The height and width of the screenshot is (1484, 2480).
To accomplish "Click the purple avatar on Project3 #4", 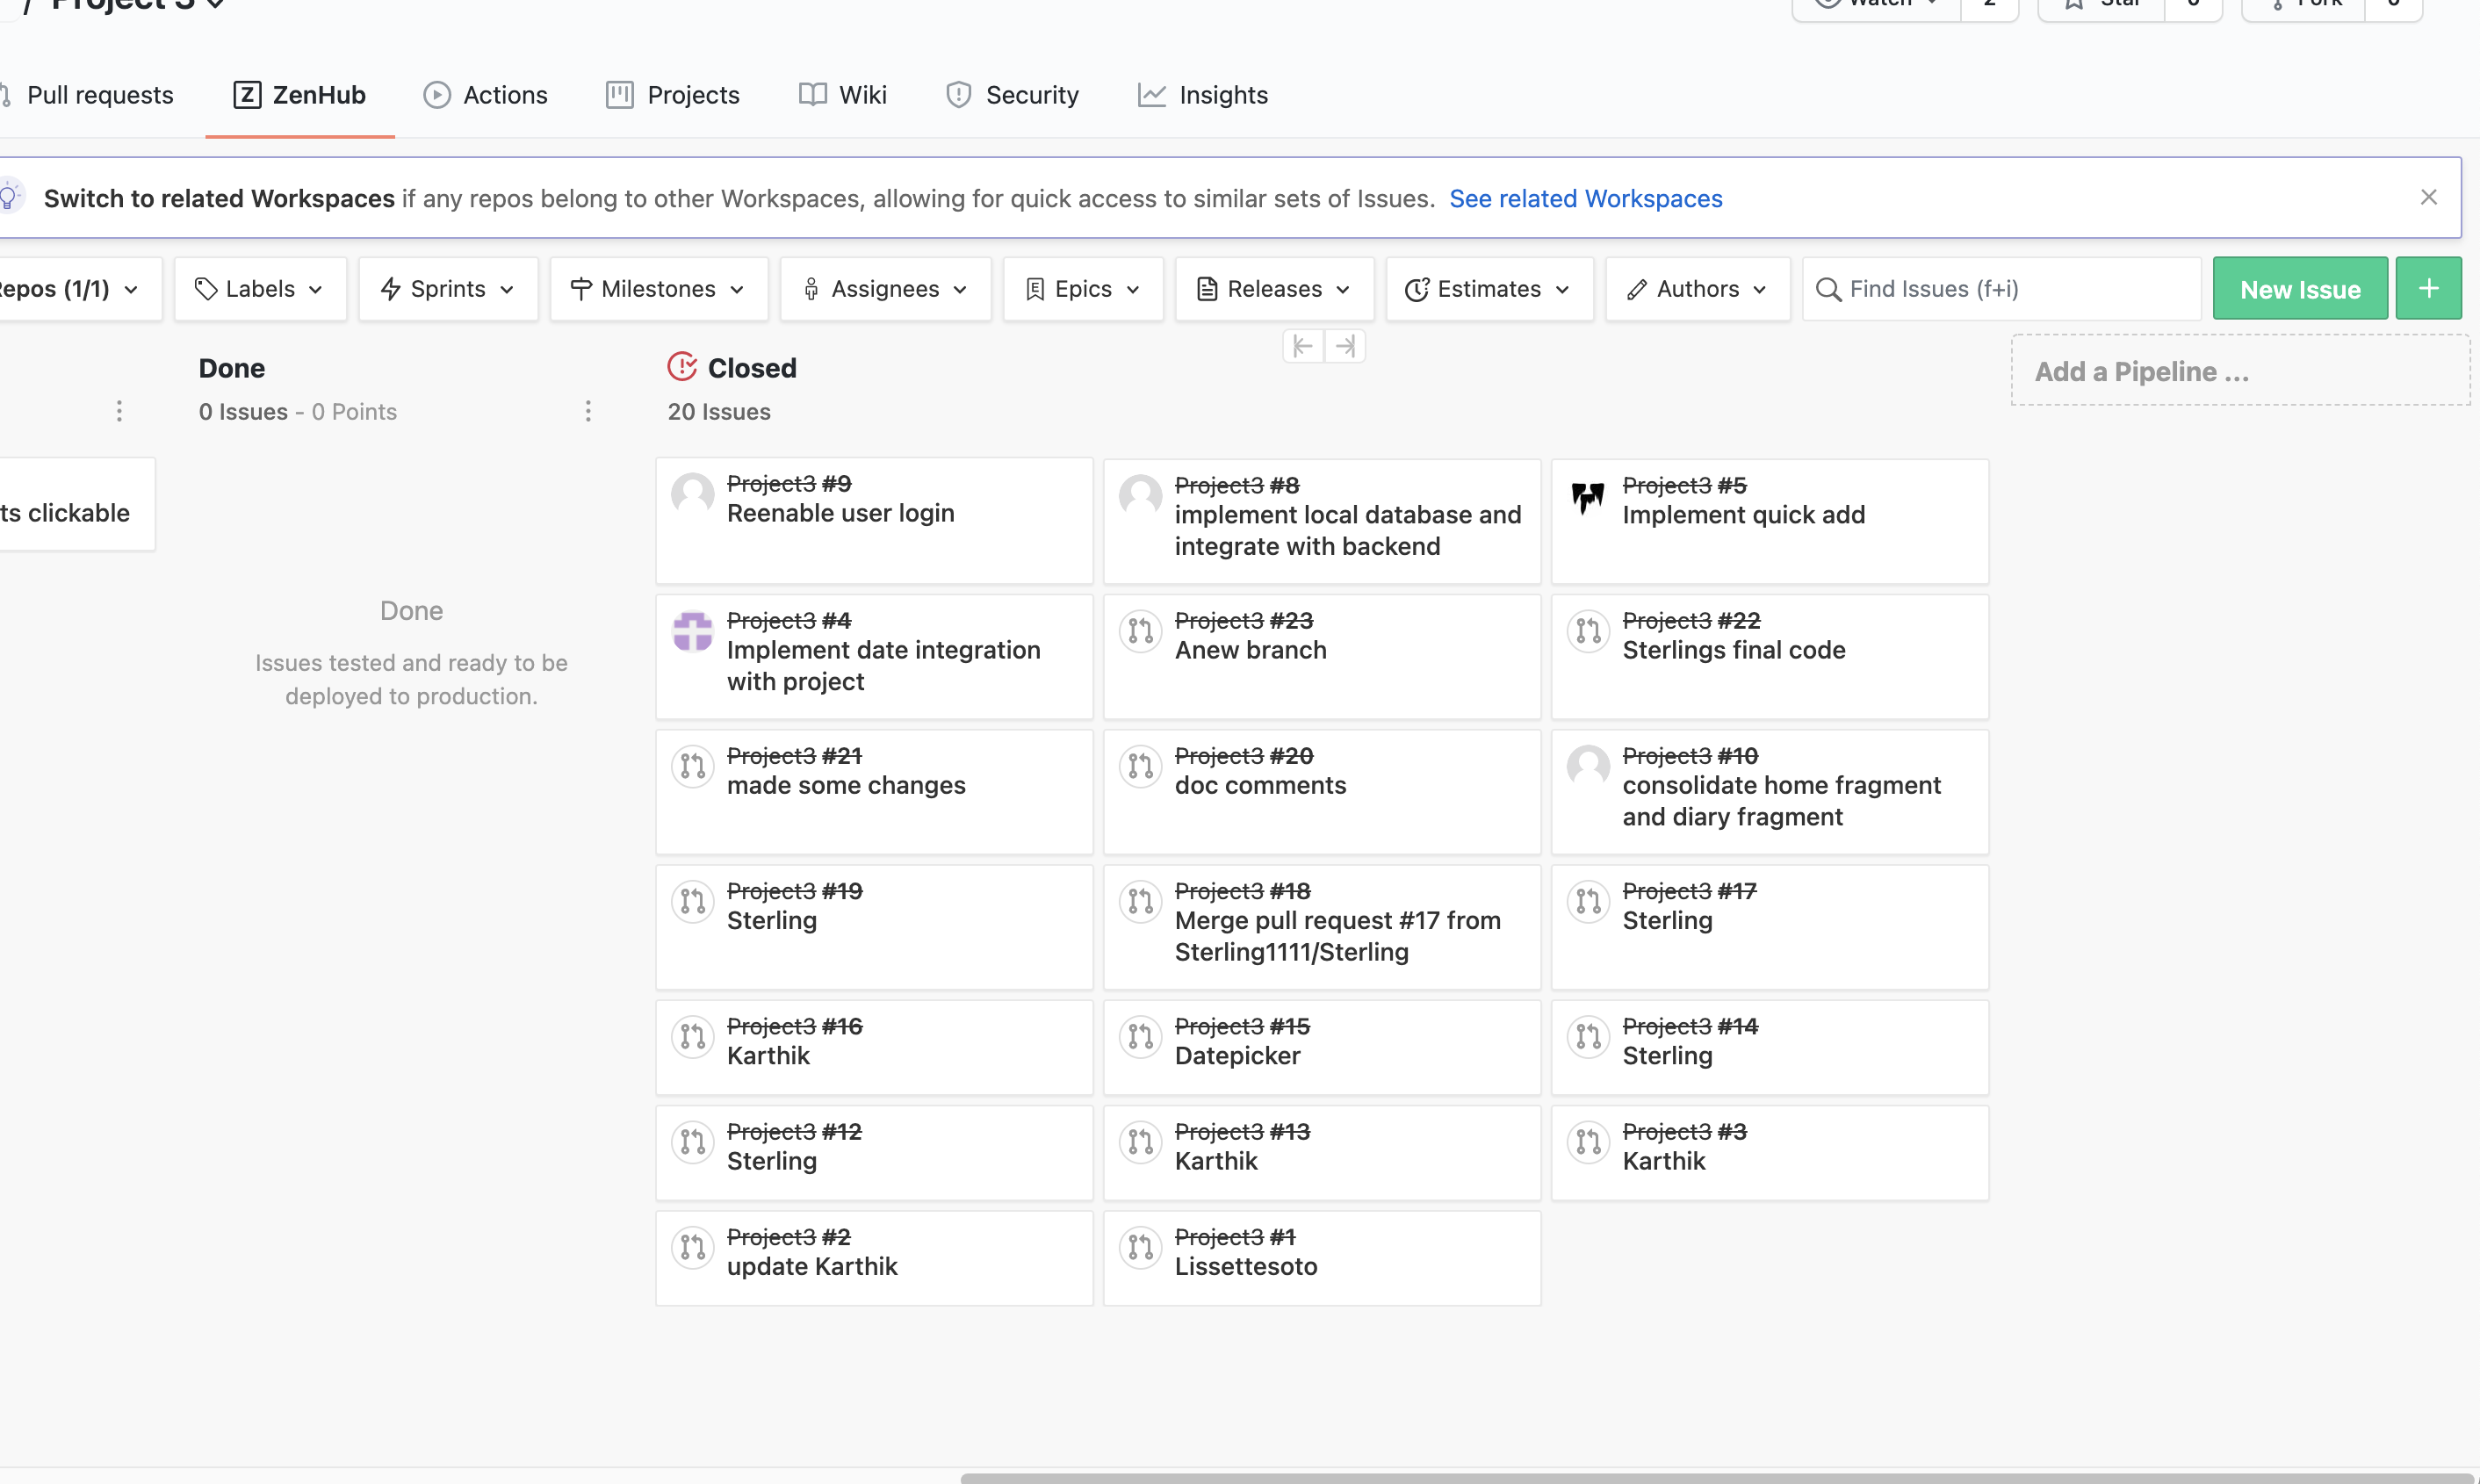I will 692,631.
